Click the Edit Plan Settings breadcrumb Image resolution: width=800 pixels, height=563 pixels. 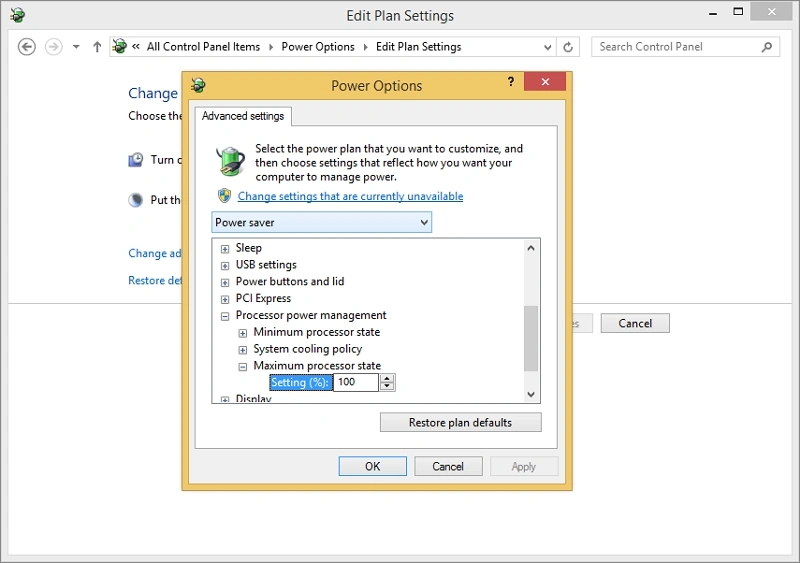click(x=418, y=47)
